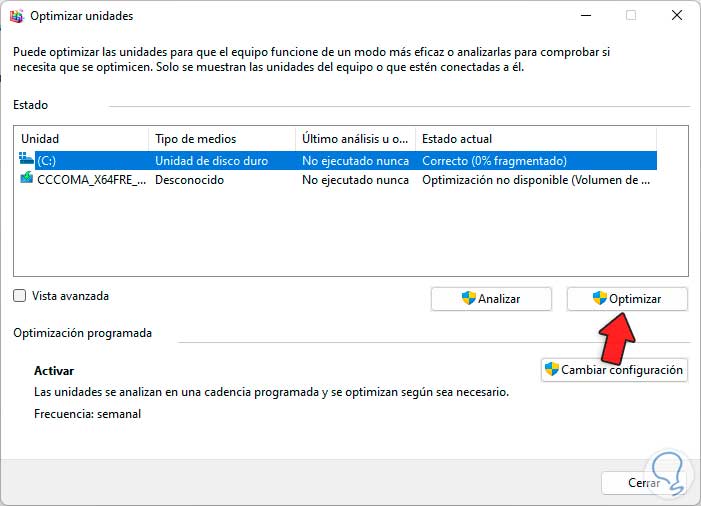Click the shield icon on Cambiar configuración
Screen dimensions: 701x506
[x=551, y=370]
